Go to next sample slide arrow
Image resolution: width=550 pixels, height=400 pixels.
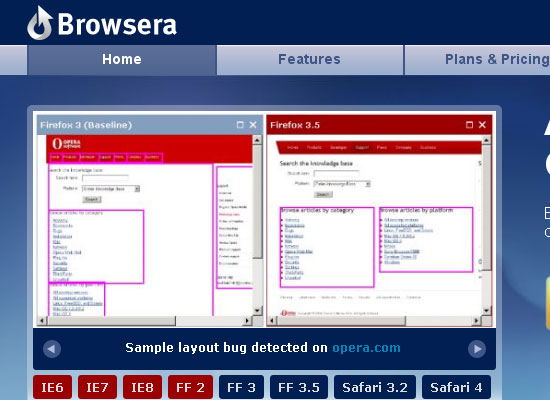[477, 349]
